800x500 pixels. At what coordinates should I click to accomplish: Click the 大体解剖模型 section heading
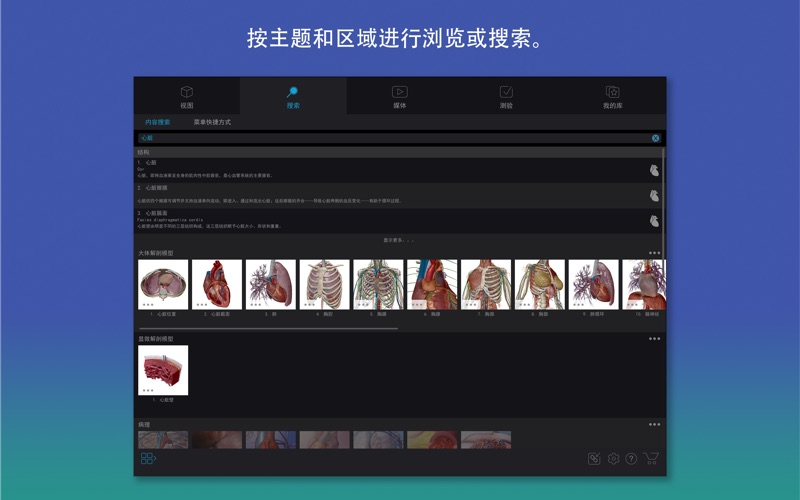click(x=156, y=253)
